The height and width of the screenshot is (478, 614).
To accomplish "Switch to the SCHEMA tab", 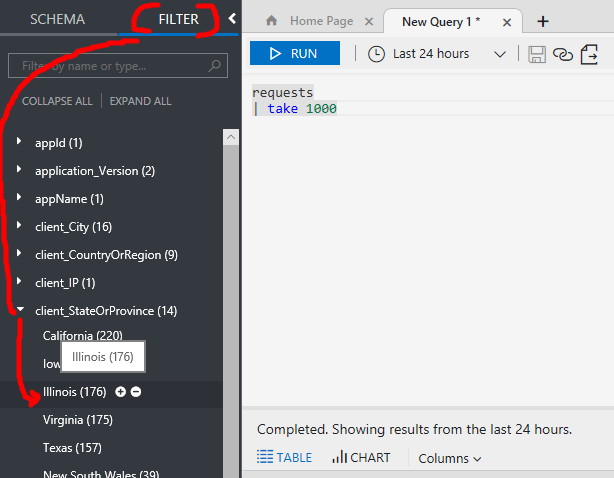I will coord(58,19).
